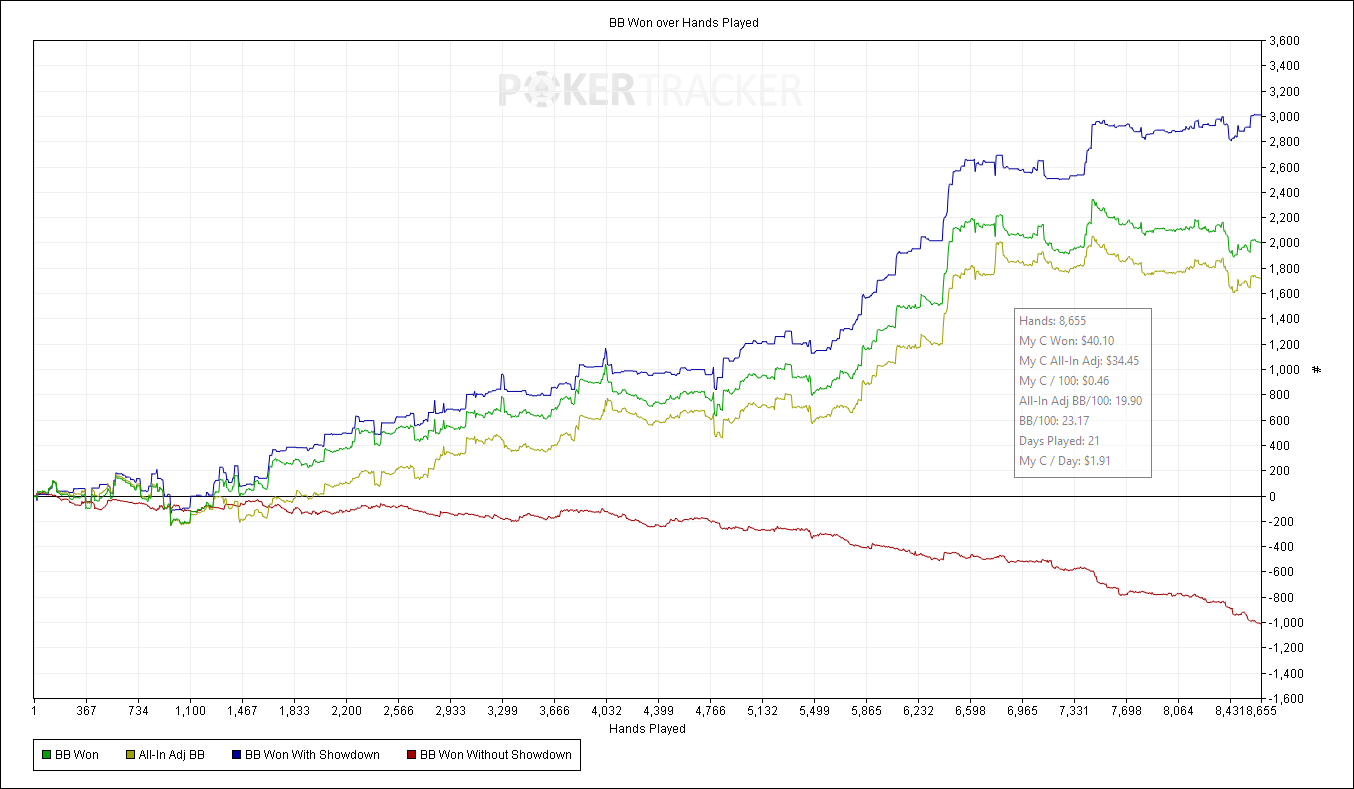Click "Days Played: 21" in the tooltip
The height and width of the screenshot is (789, 1354).
click(x=1059, y=441)
